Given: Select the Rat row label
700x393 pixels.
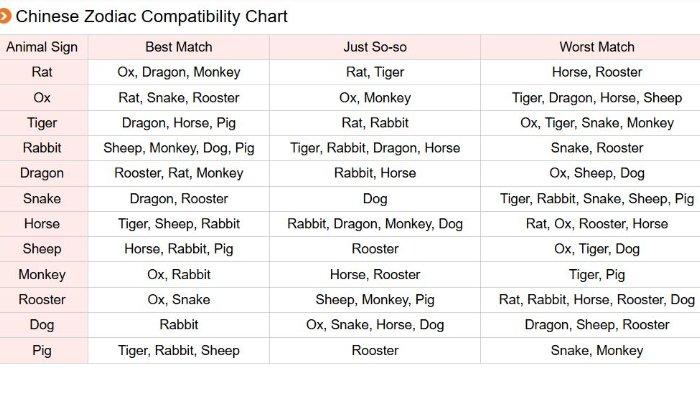Looking at the screenshot, I should (x=42, y=72).
